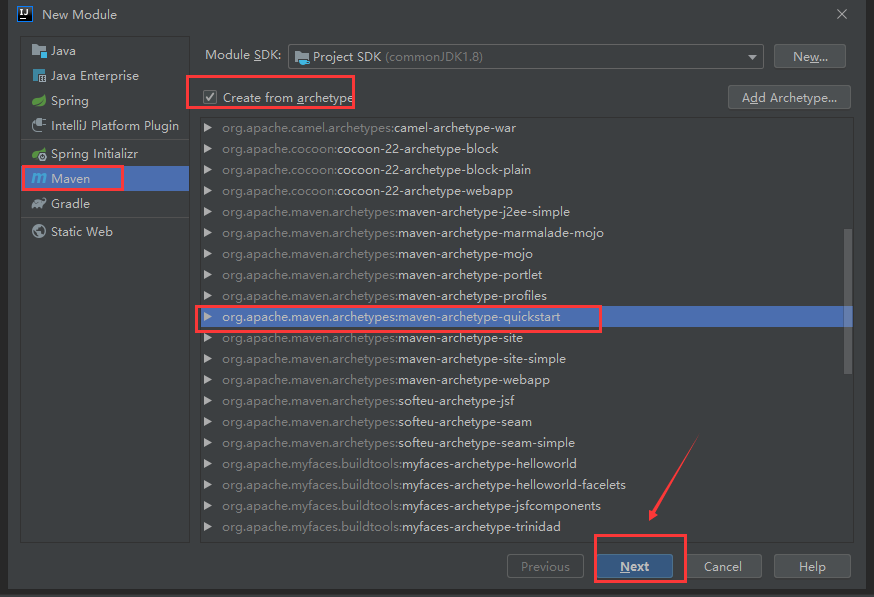Select Java module type

(105, 51)
